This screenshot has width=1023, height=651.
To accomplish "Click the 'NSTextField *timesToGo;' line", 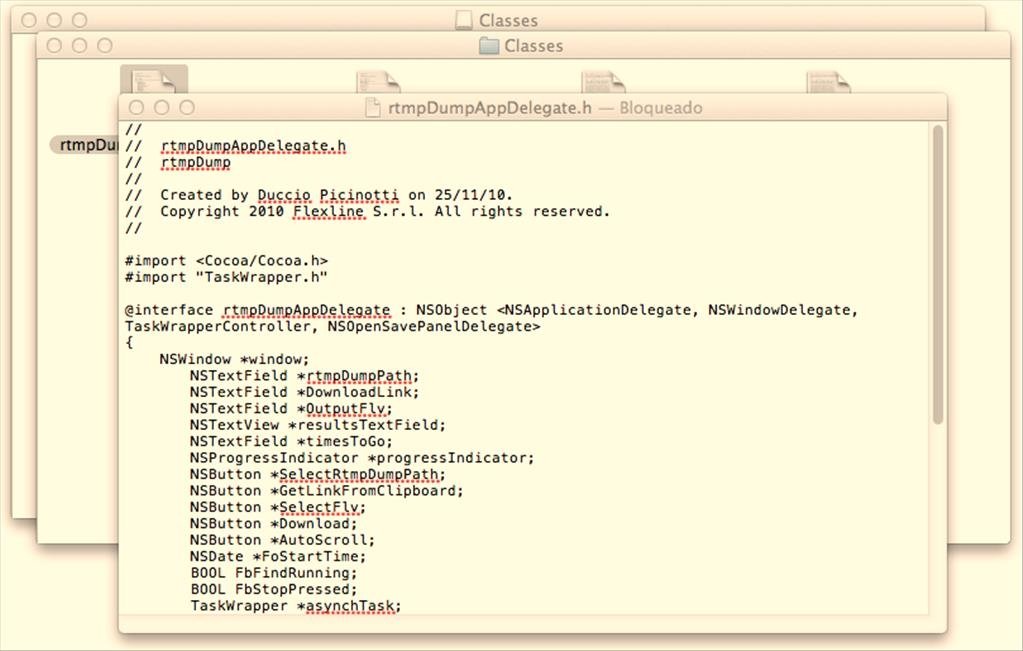I will pos(291,442).
